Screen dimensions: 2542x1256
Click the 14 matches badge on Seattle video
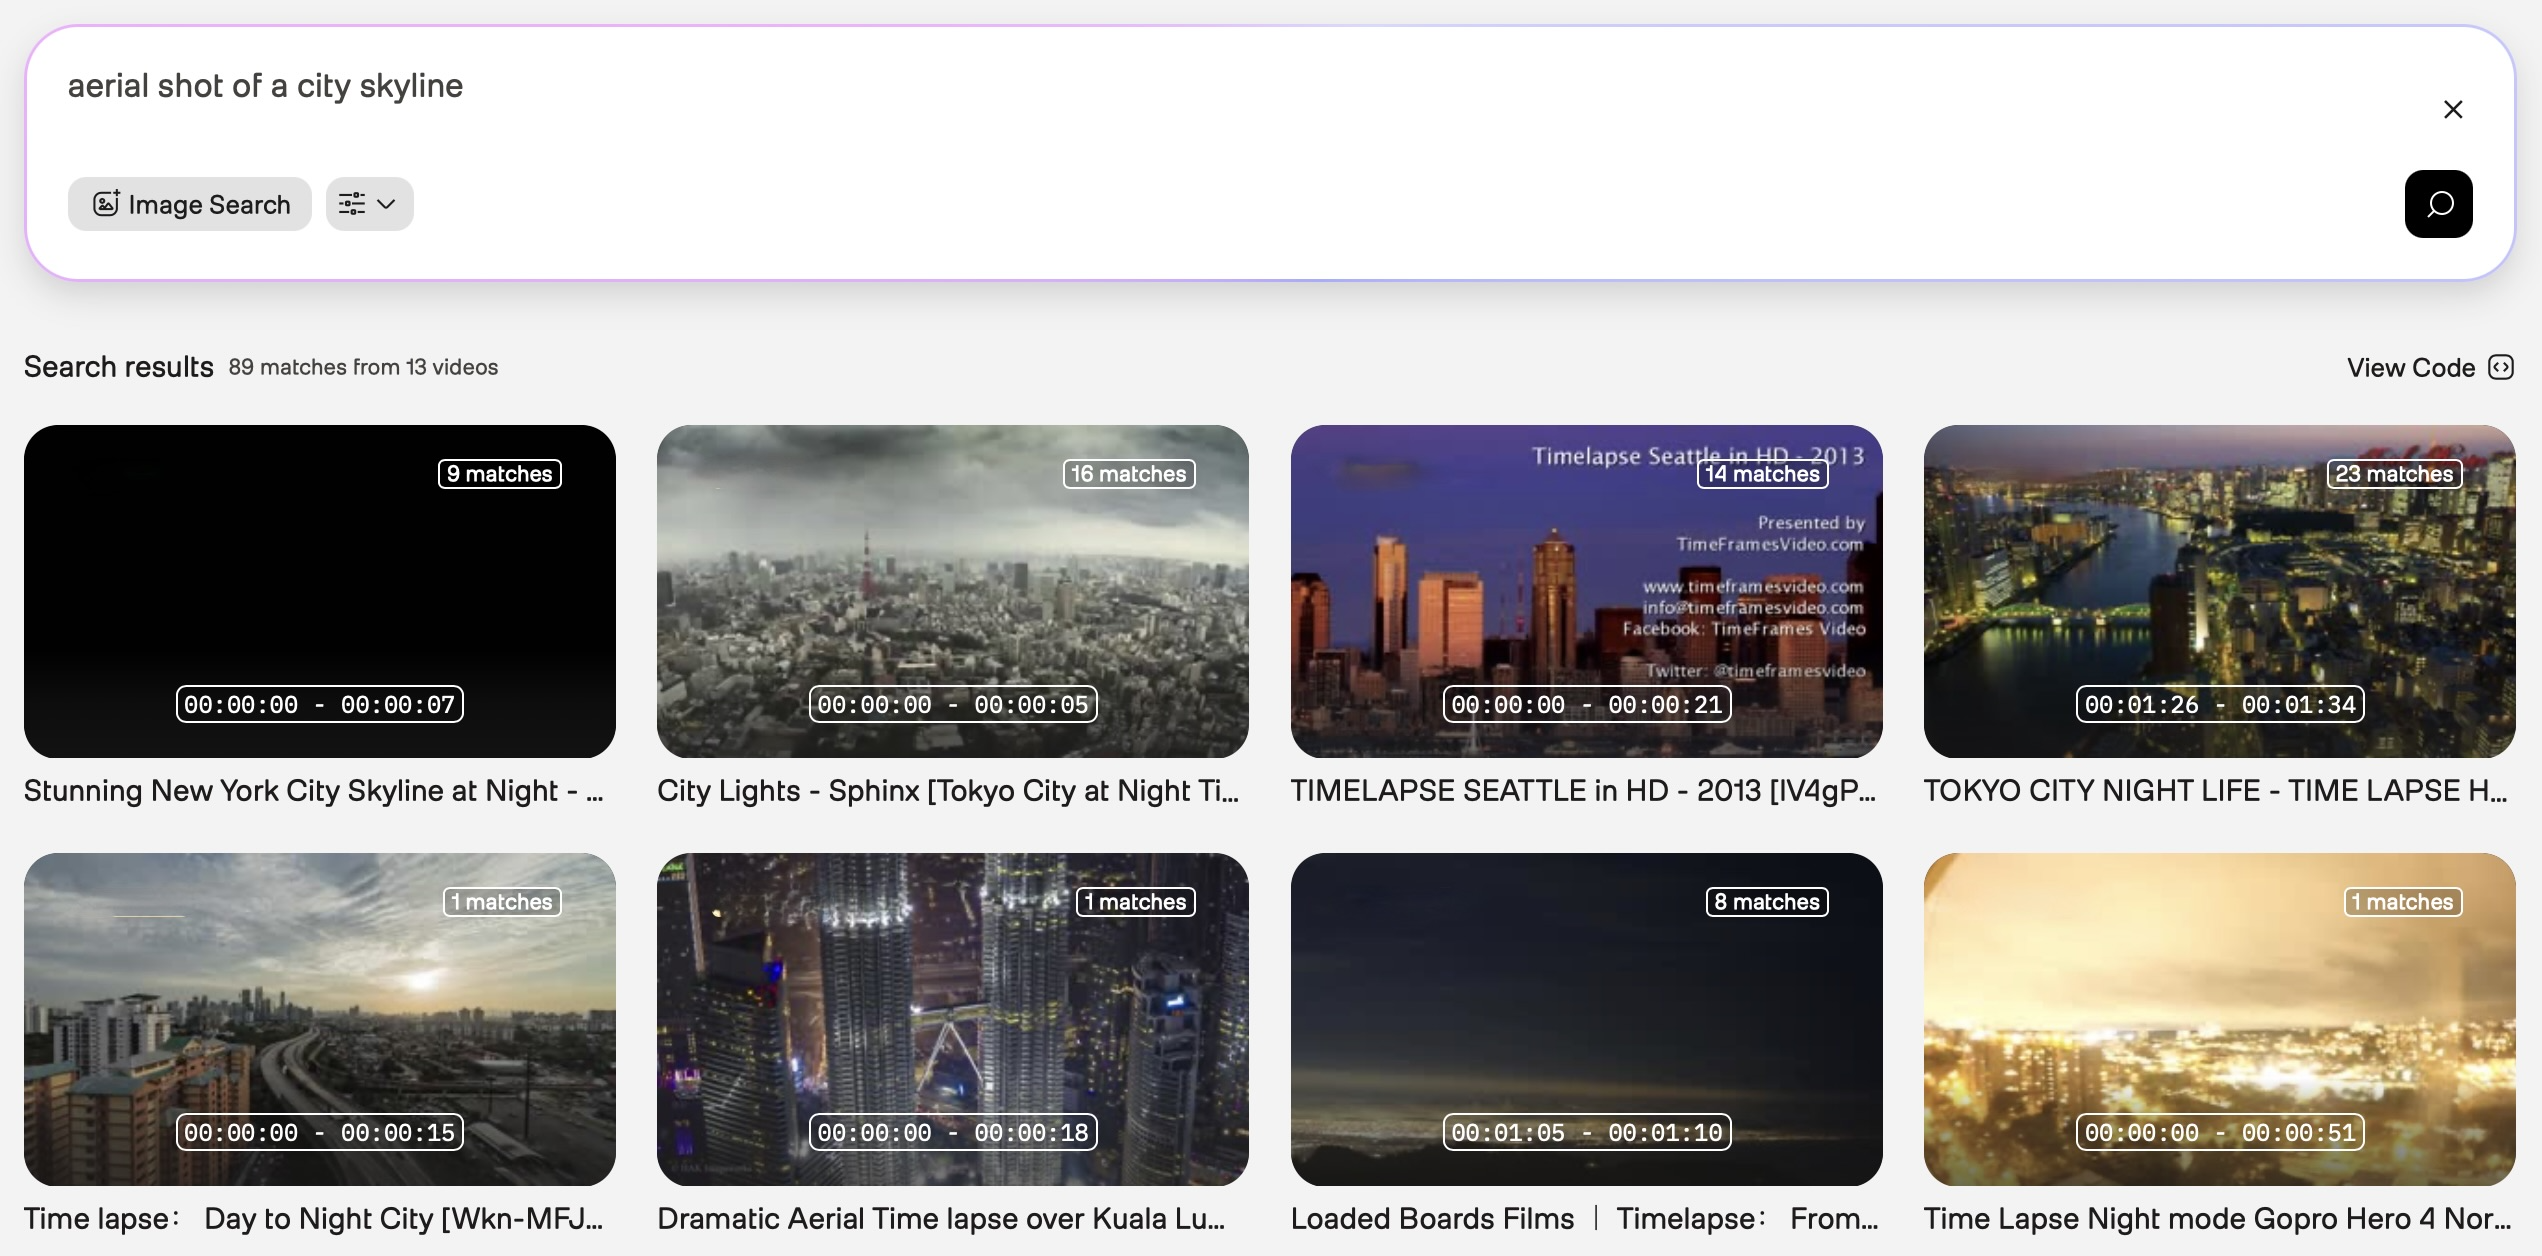[x=1762, y=474]
